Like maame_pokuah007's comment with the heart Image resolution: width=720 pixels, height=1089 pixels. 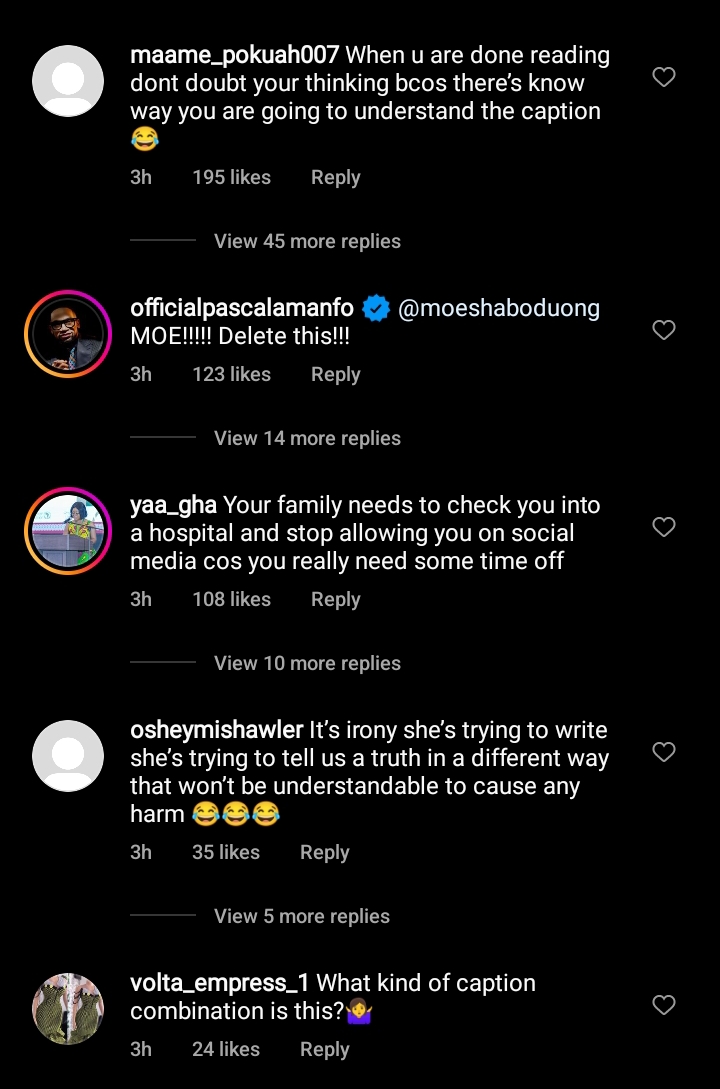coord(664,77)
